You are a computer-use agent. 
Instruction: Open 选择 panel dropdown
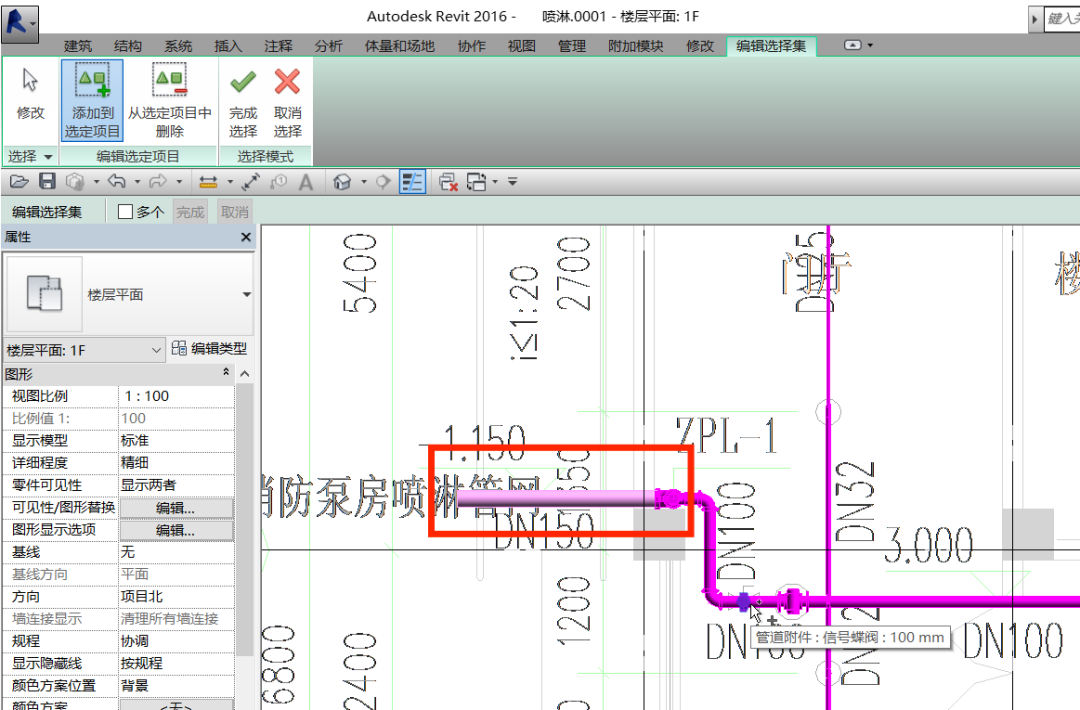(x=48, y=157)
